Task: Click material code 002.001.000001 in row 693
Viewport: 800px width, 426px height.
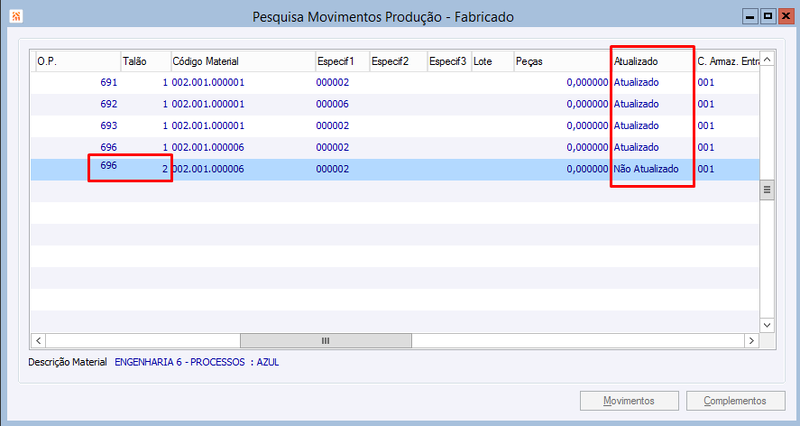Action: (208, 126)
